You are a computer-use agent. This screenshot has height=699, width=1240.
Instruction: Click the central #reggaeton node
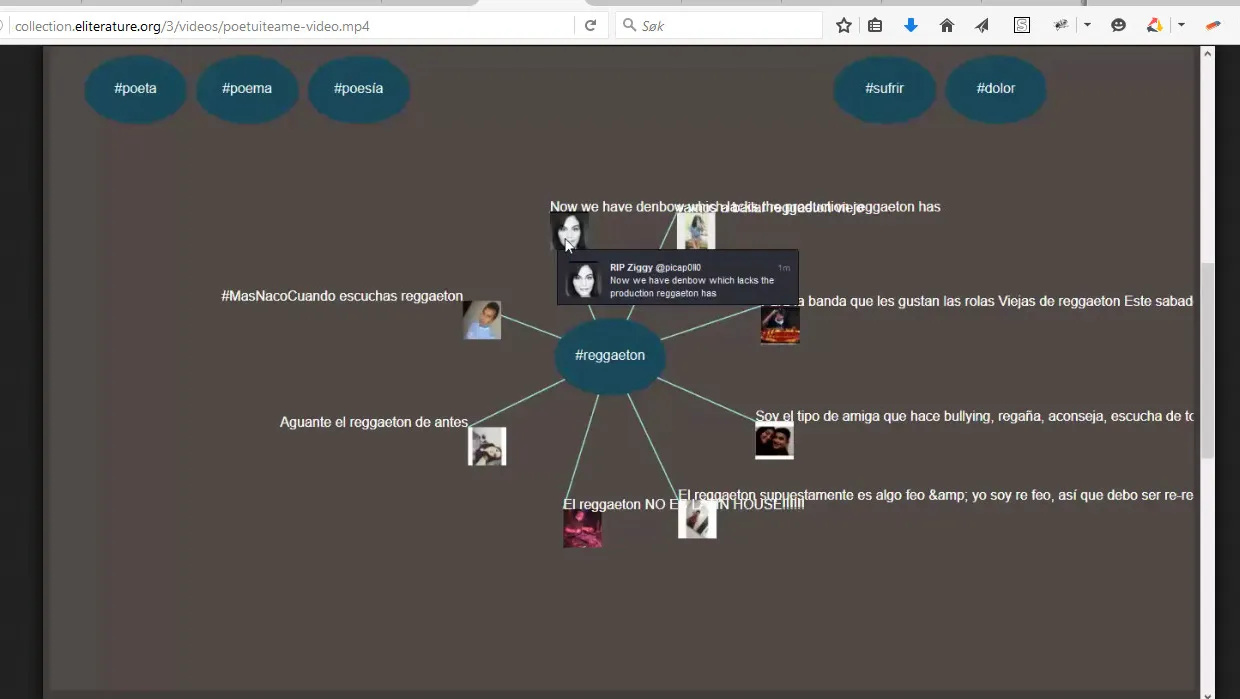610,356
